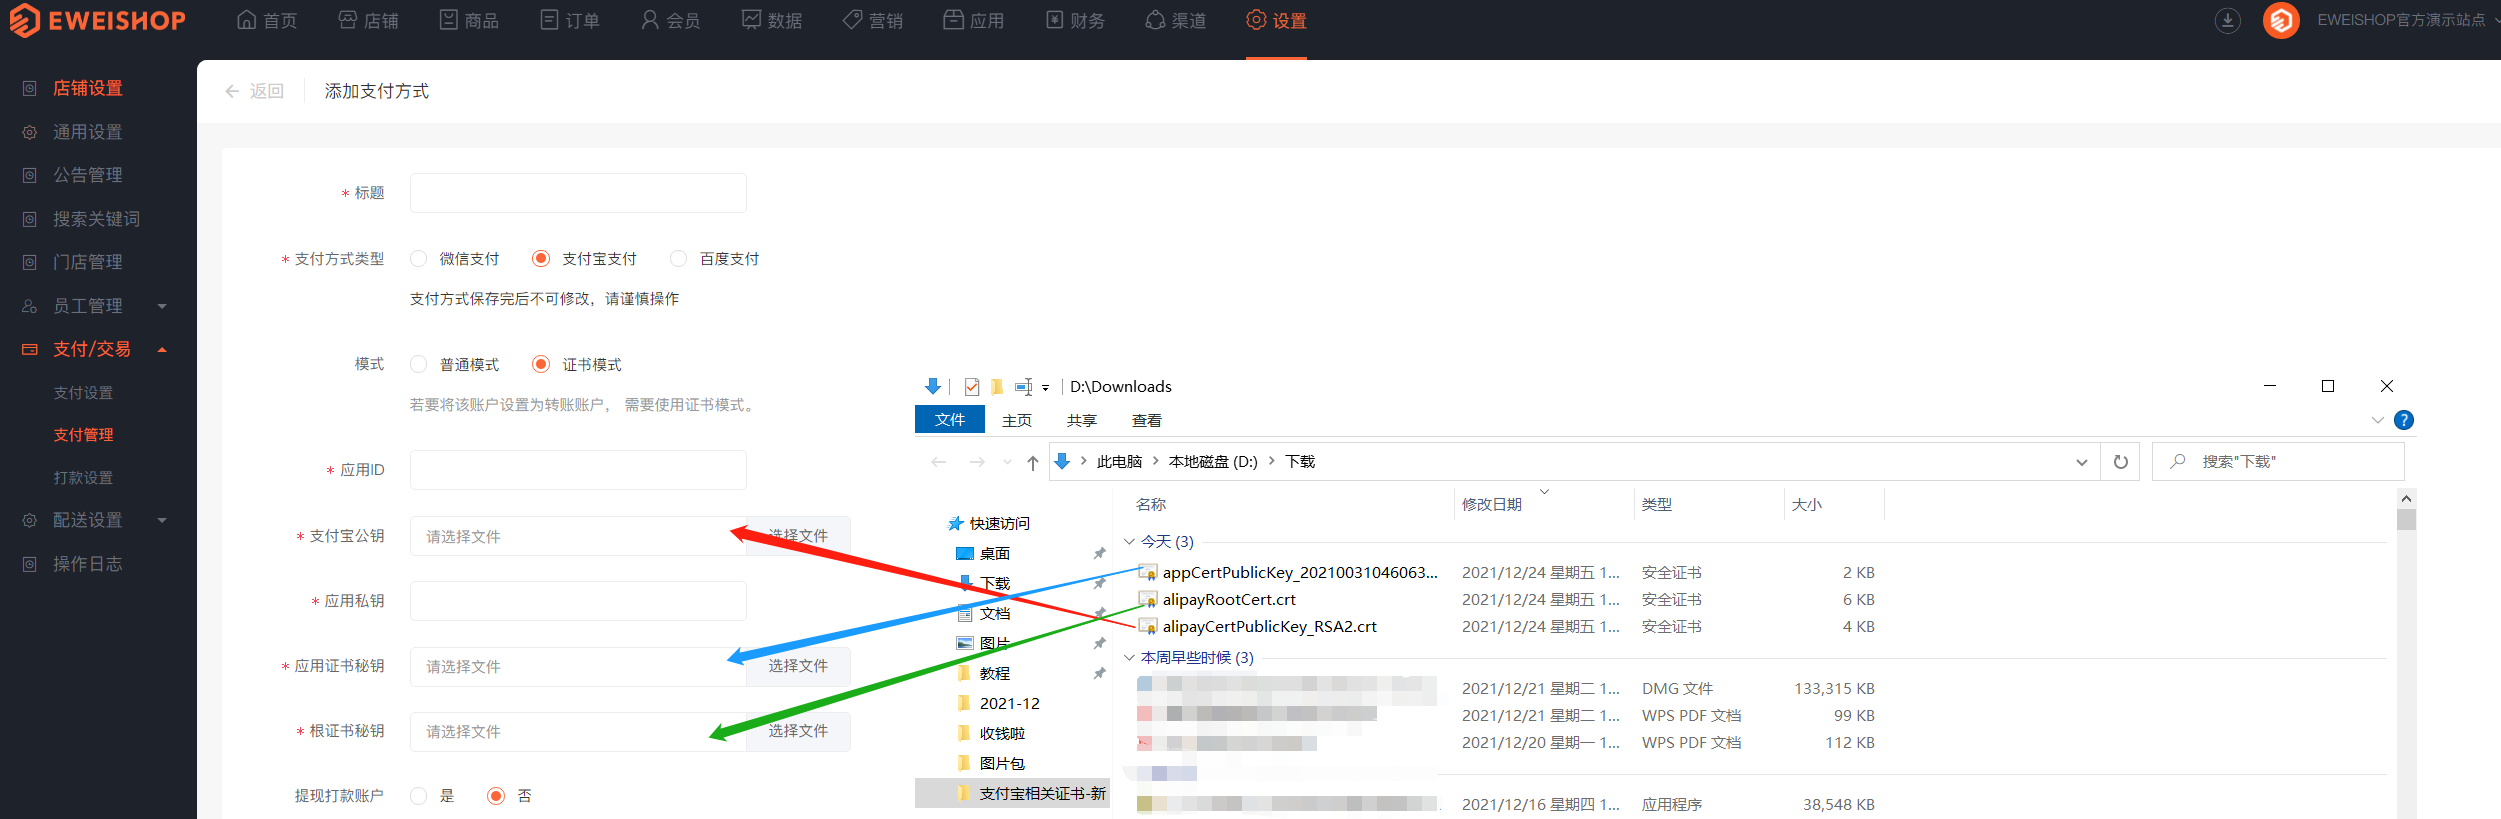Open 打款设置 submenu item
Screen dimensions: 2501x819
coord(83,478)
